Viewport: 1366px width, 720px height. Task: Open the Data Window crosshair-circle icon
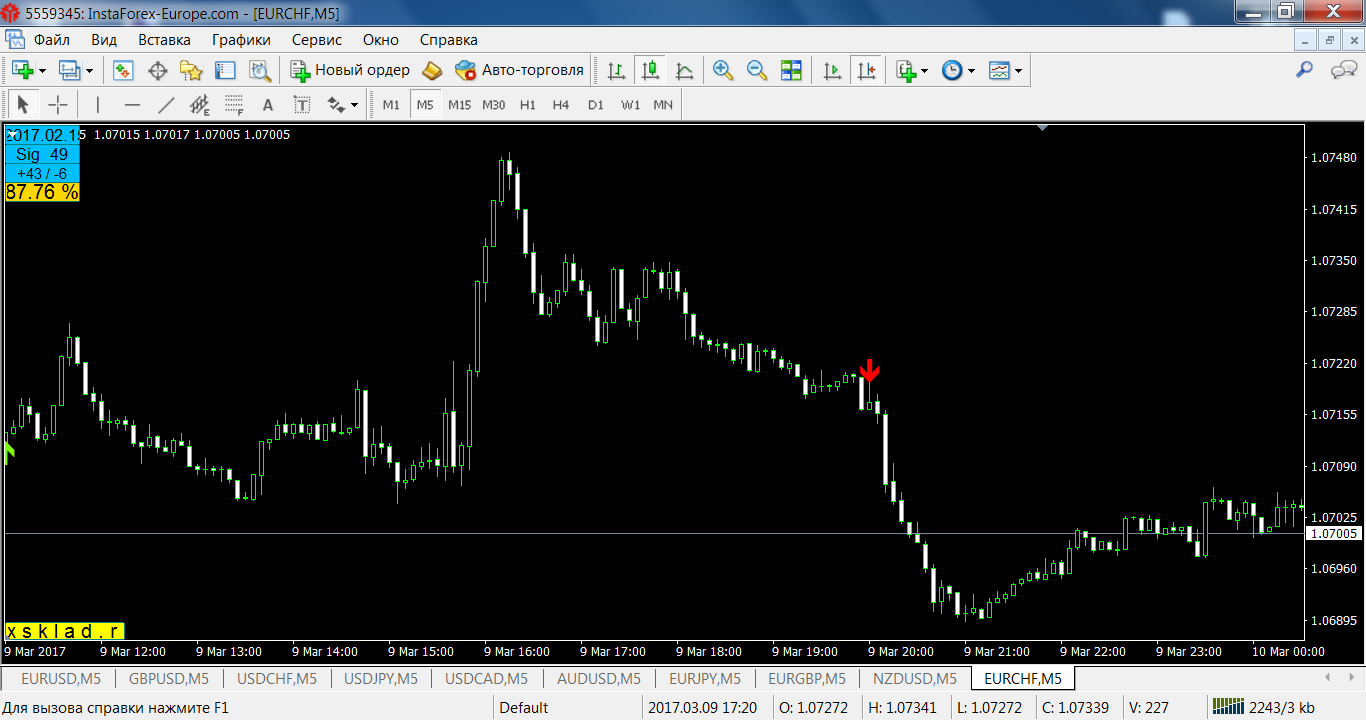[157, 70]
